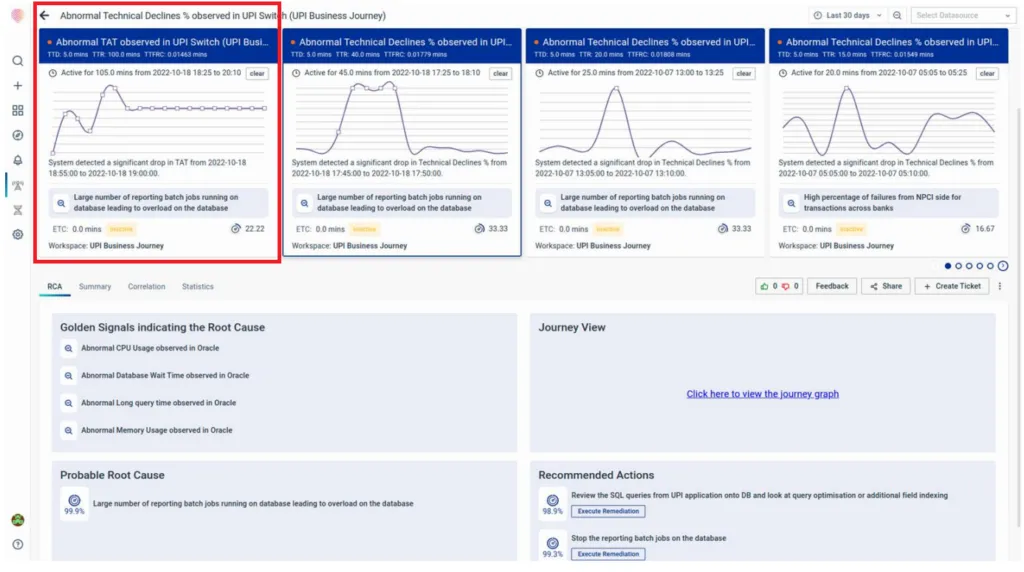1024x572 pixels.
Task: Open the Last 30 days time range dropdown
Action: (x=847, y=15)
